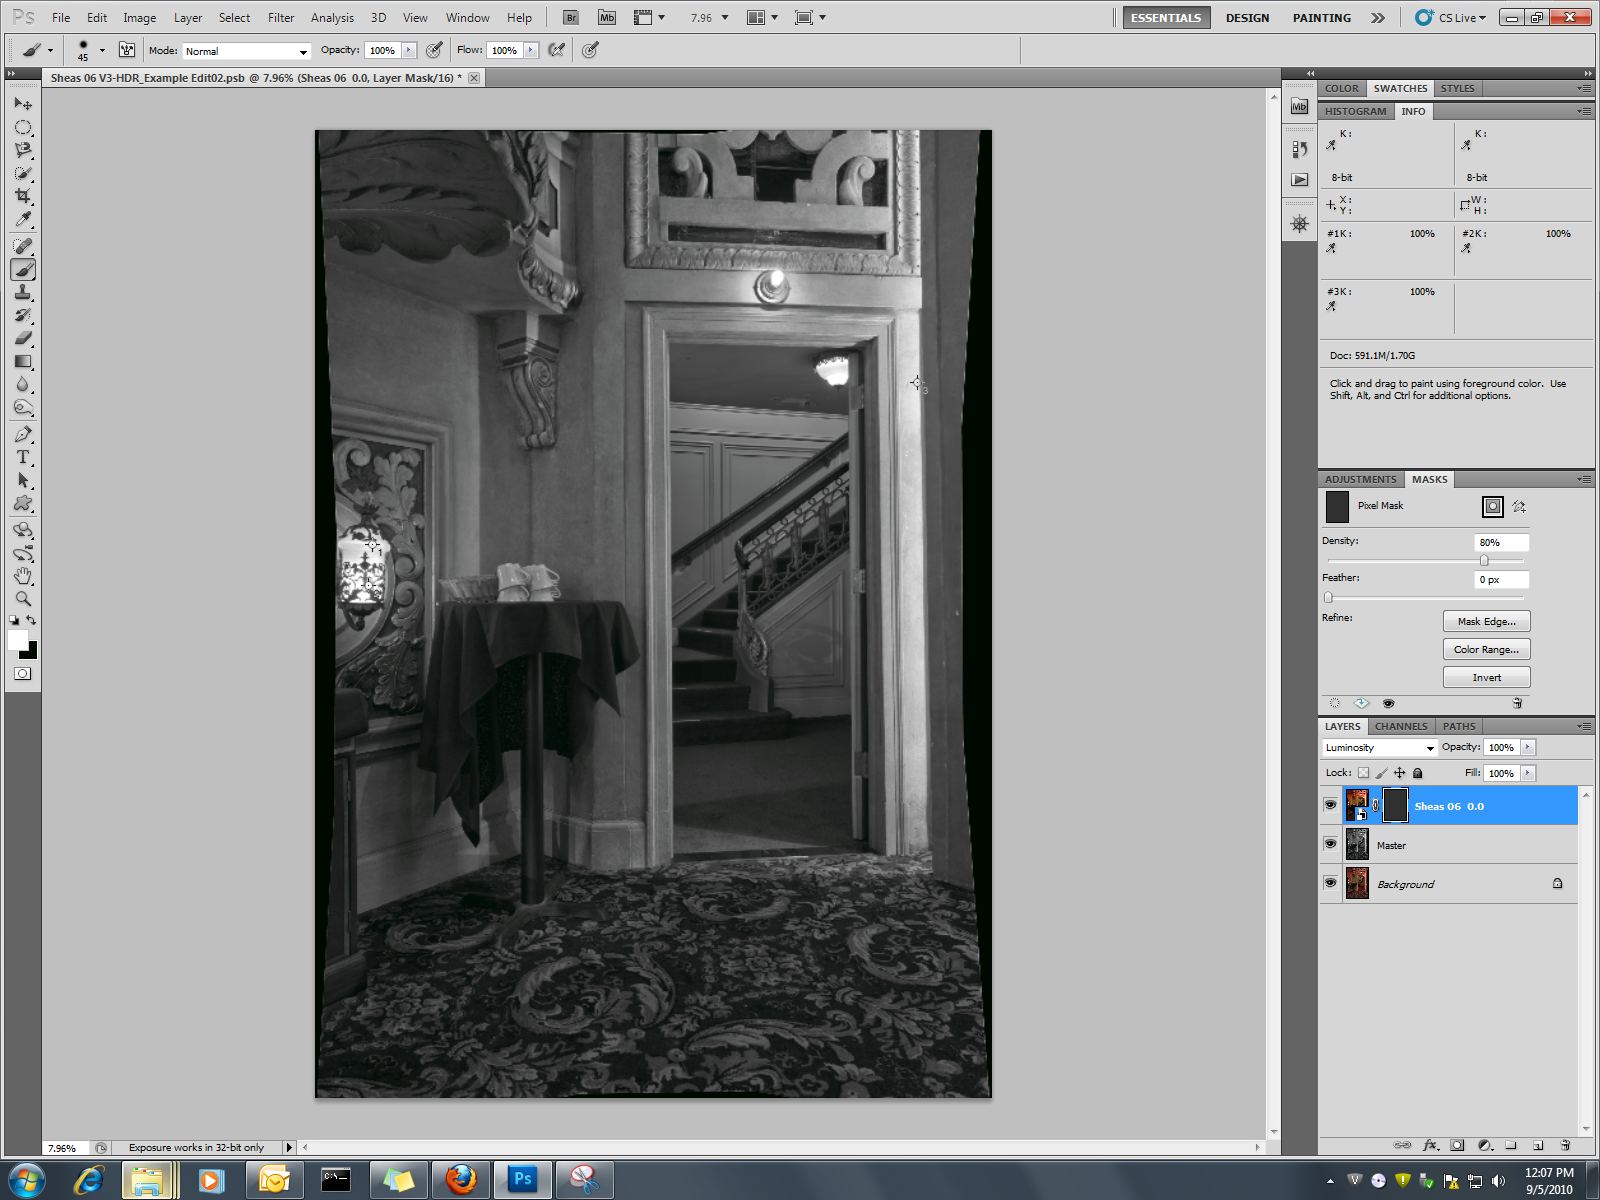Viewport: 1600px width, 1200px height.
Task: Toggle the Brush panel from options bar
Action: [127, 49]
